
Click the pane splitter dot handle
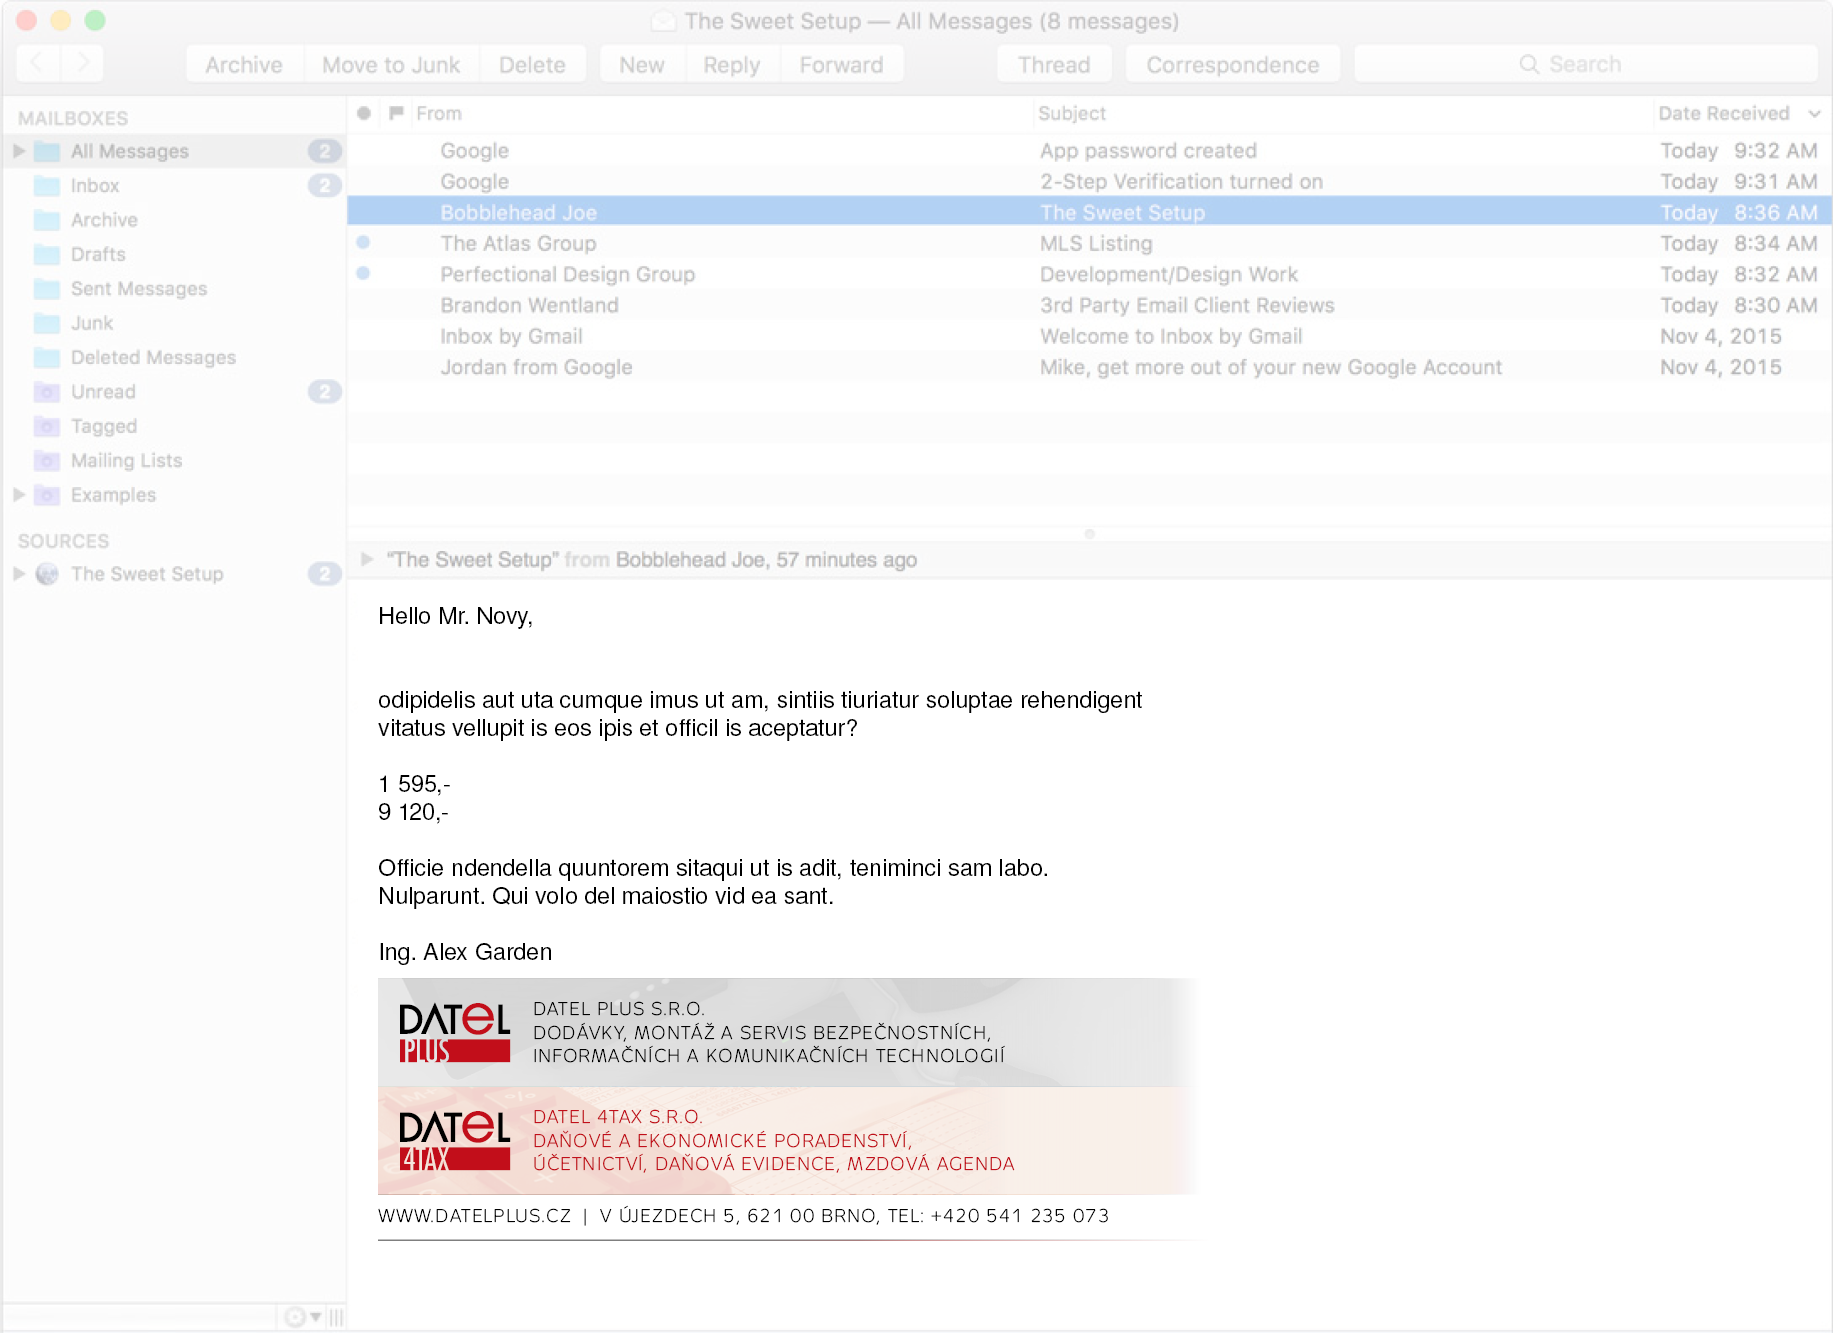click(x=1090, y=534)
